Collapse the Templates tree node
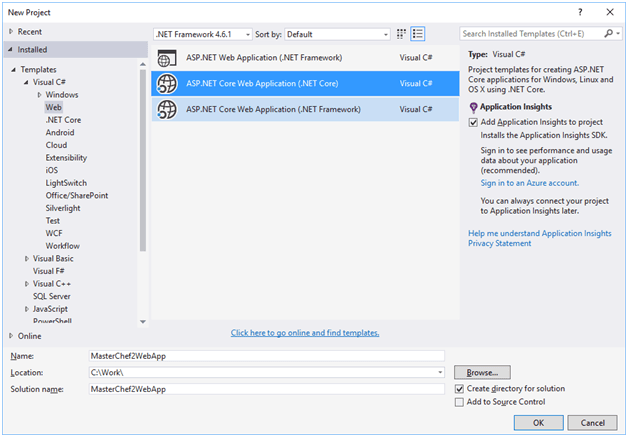628x437 pixels. (14, 70)
